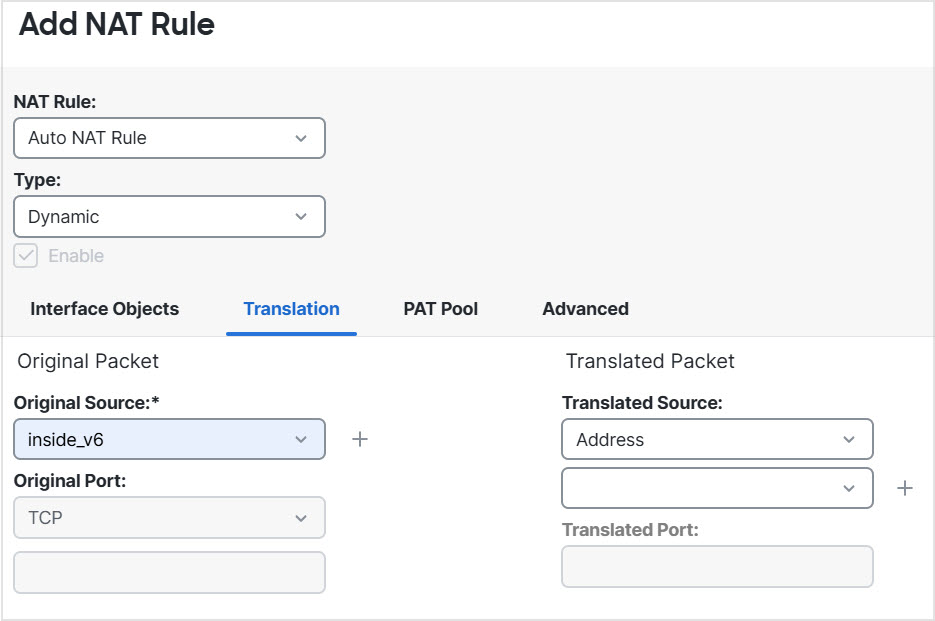This screenshot has width=935, height=621.
Task: Click plus icon beside Original Source
Action: click(360, 439)
